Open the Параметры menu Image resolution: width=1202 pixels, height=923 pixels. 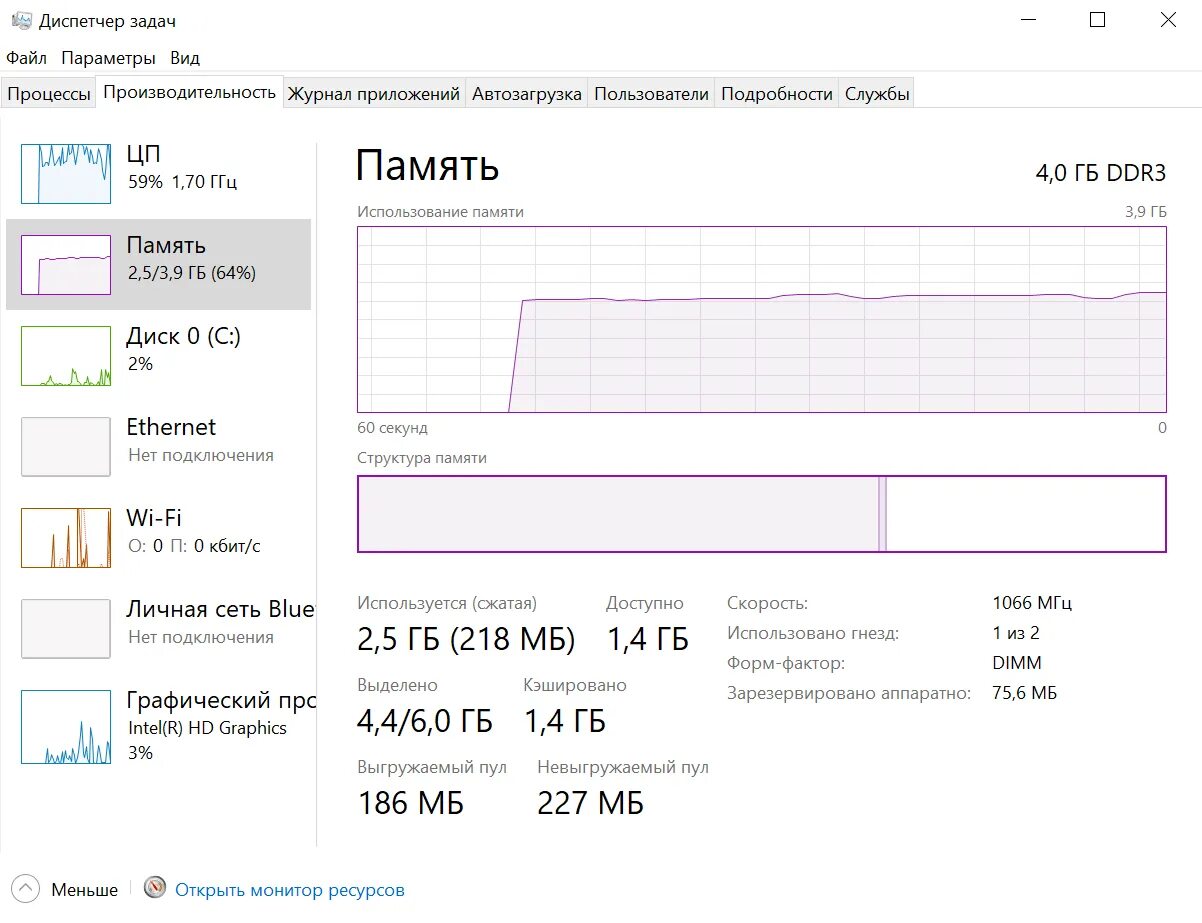coord(108,58)
